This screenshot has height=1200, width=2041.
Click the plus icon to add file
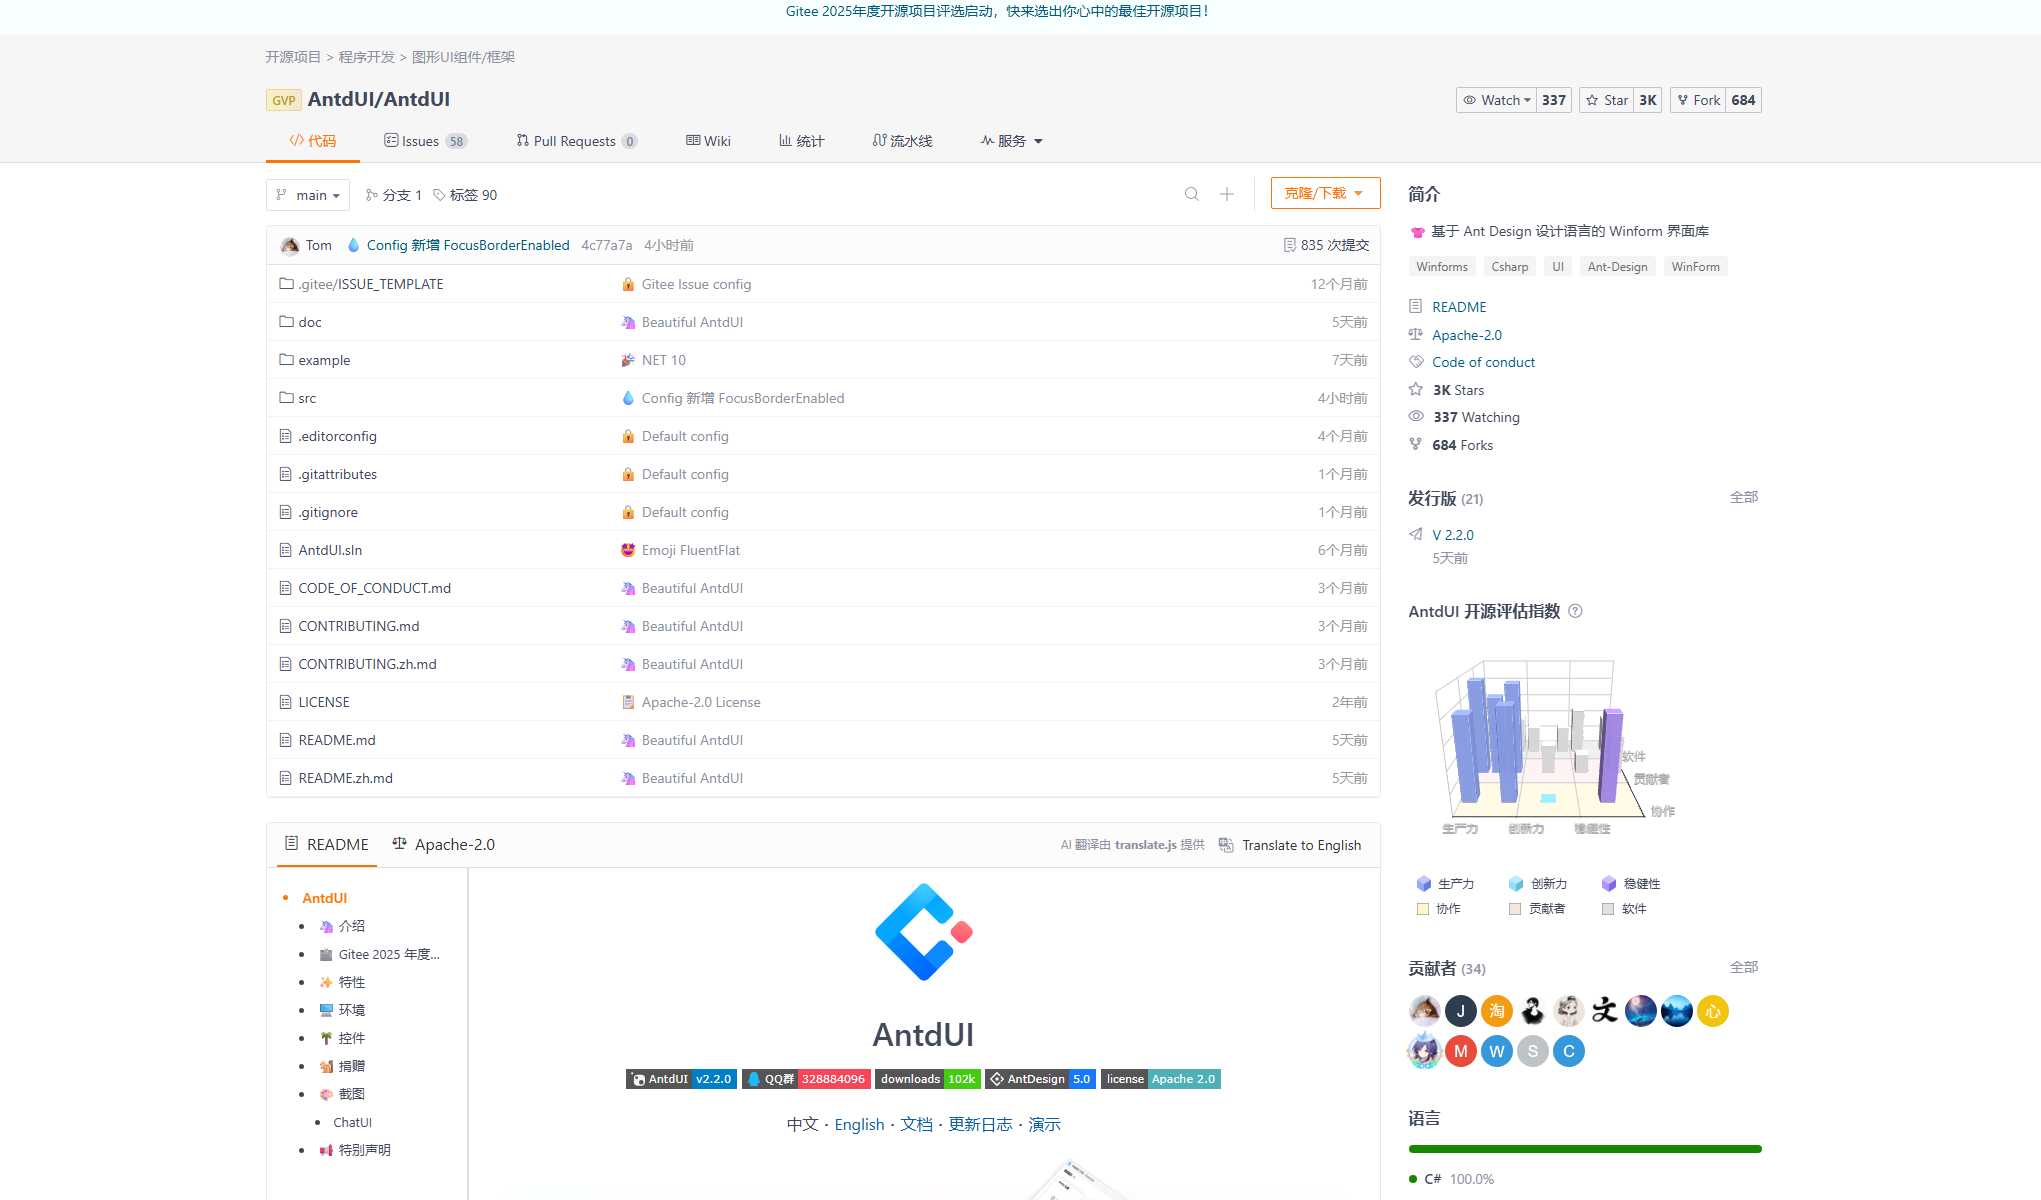(x=1226, y=194)
